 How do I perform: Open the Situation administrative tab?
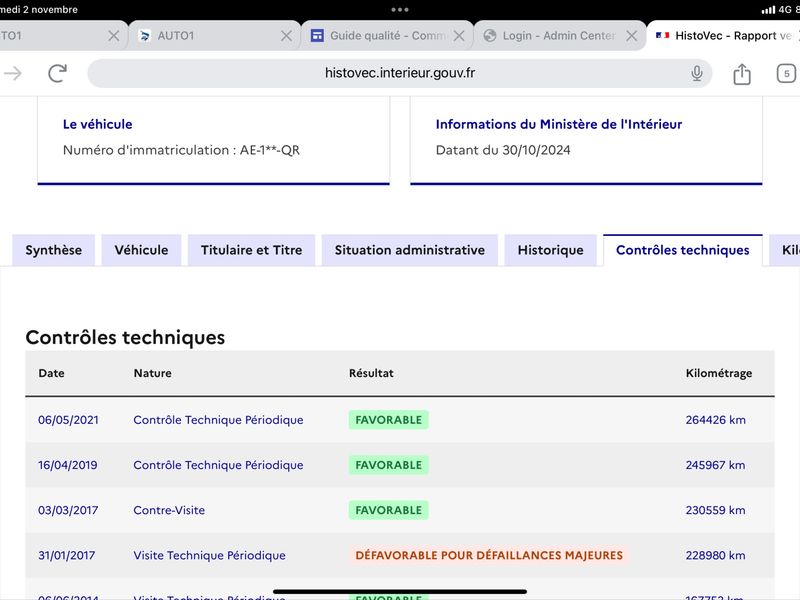(410, 250)
